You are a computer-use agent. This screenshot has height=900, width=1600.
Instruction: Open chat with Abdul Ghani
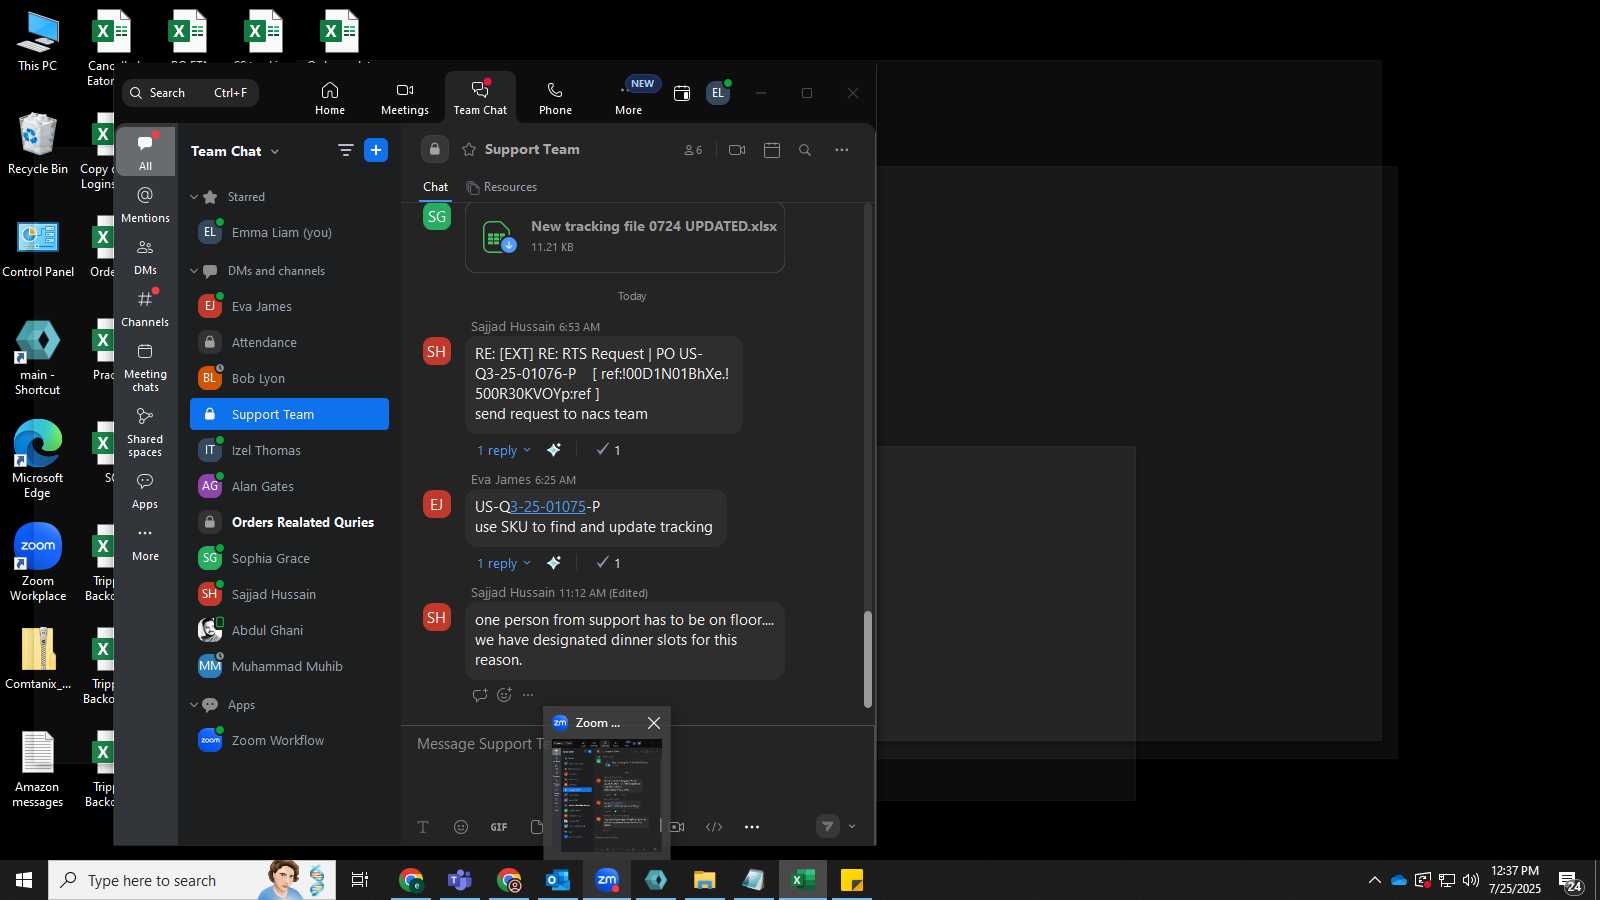pos(289,630)
